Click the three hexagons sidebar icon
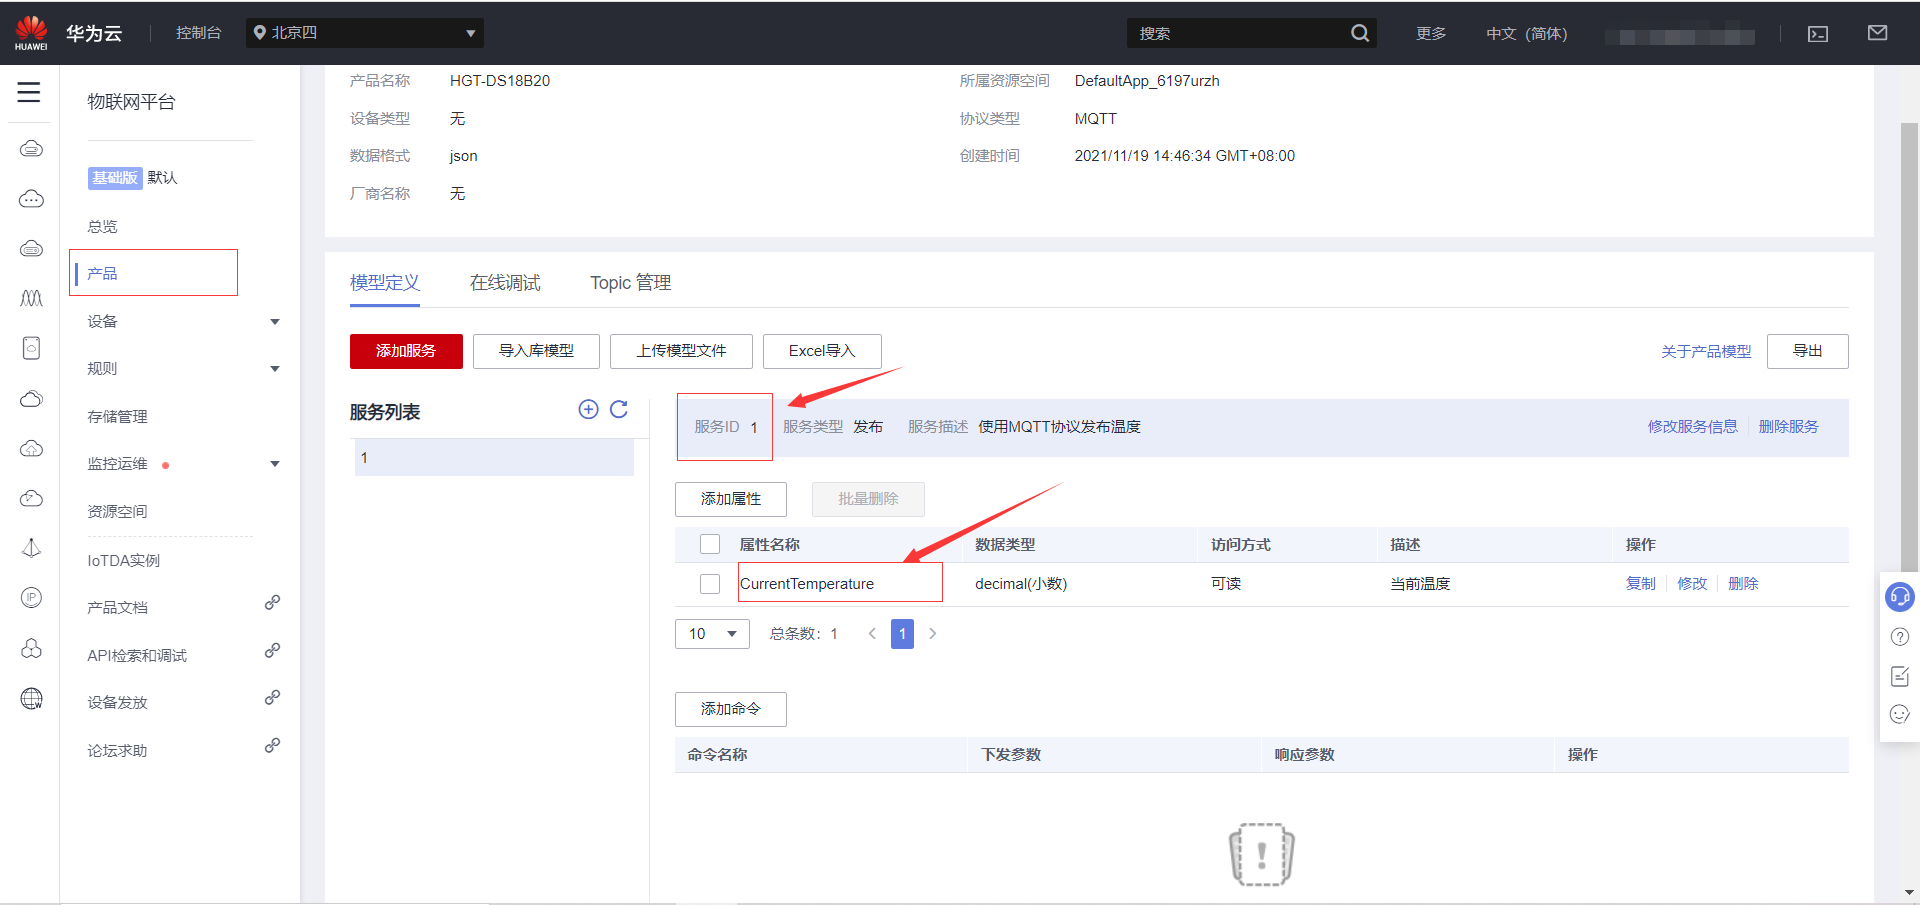1920x905 pixels. pyautogui.click(x=31, y=648)
